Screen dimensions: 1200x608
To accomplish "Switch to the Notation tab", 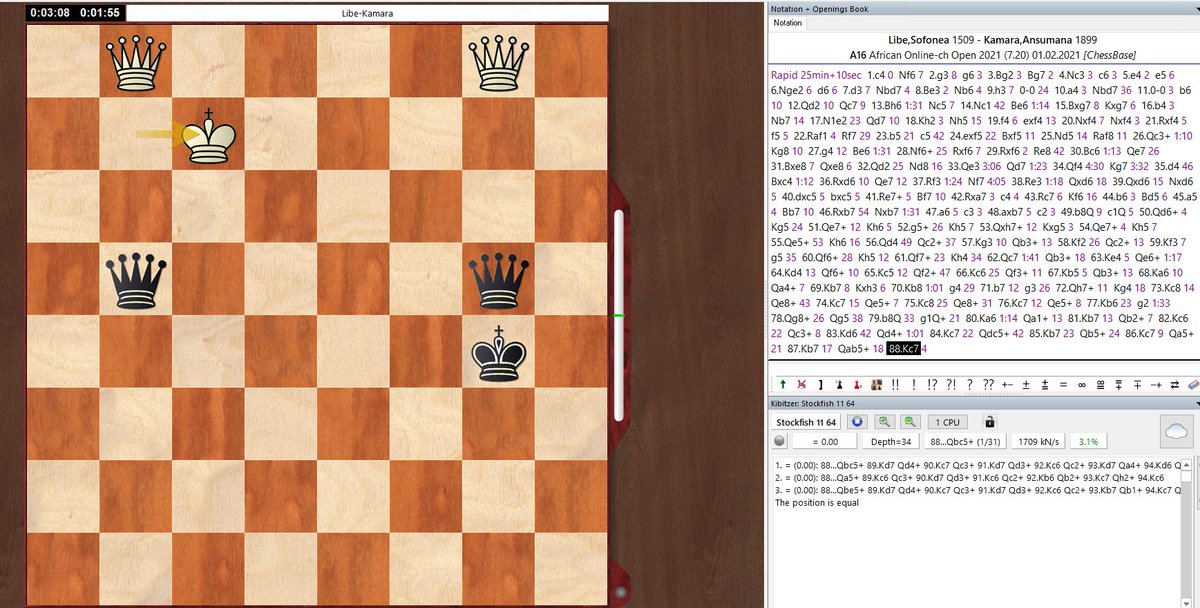I will [789, 22].
